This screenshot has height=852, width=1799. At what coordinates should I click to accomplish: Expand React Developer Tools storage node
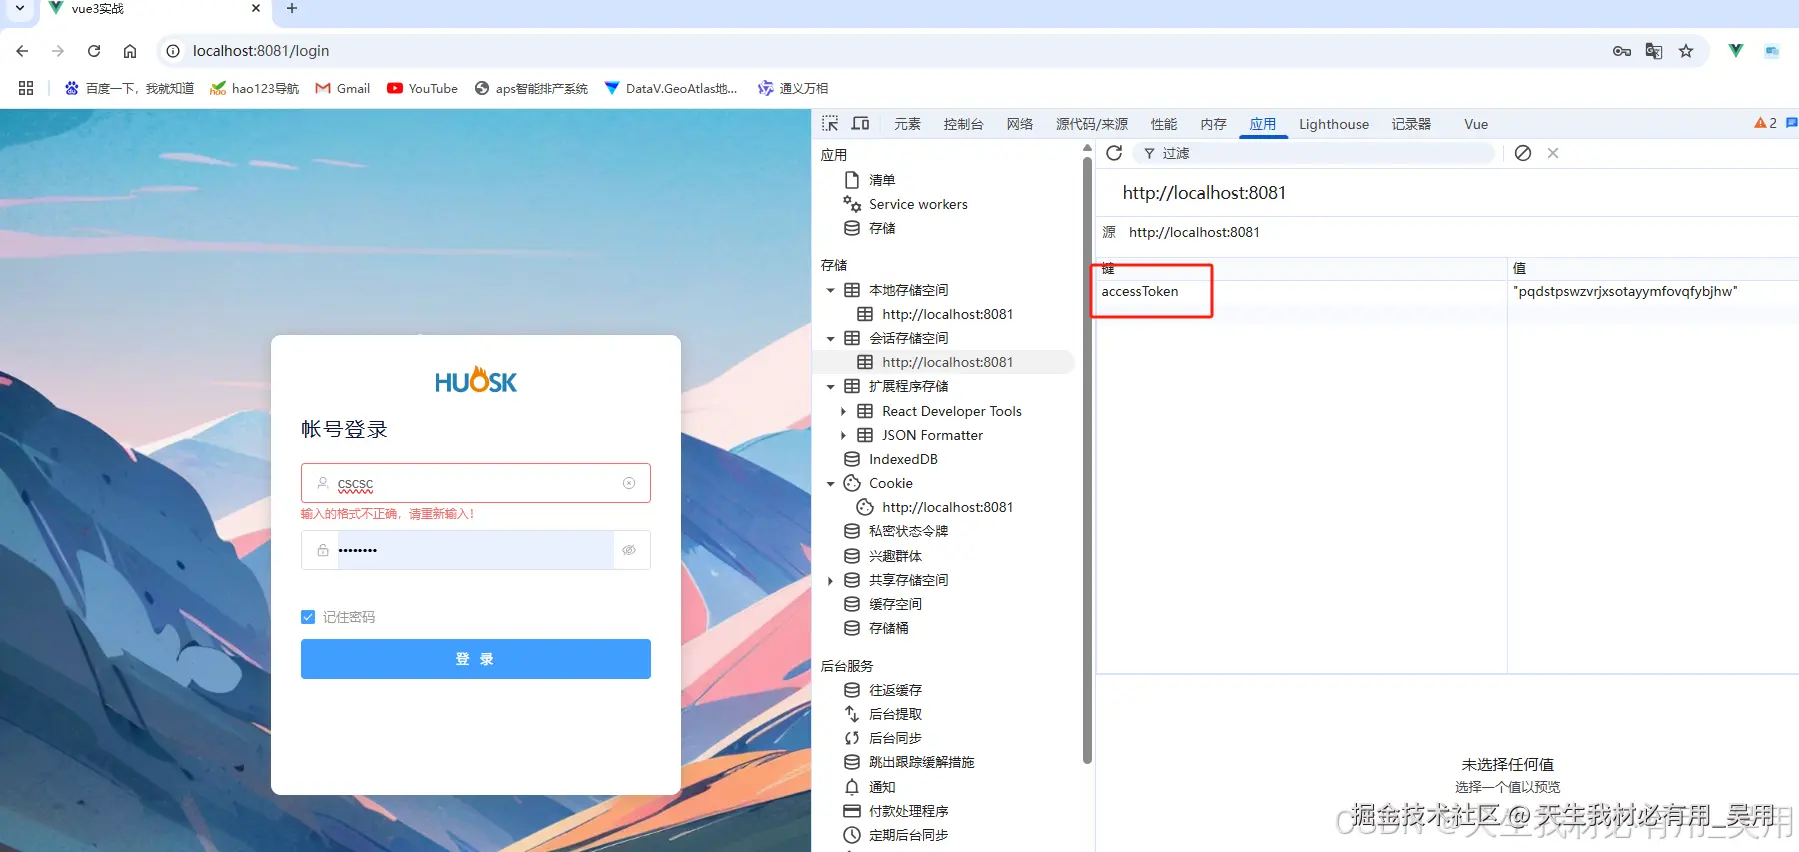click(843, 411)
